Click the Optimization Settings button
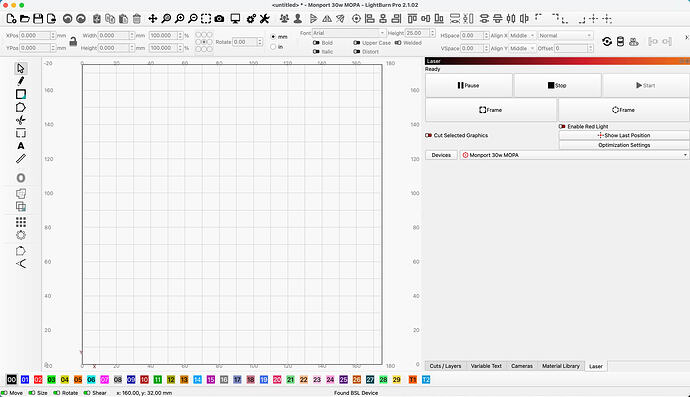Screen dimensions: 690x397 point(624,145)
